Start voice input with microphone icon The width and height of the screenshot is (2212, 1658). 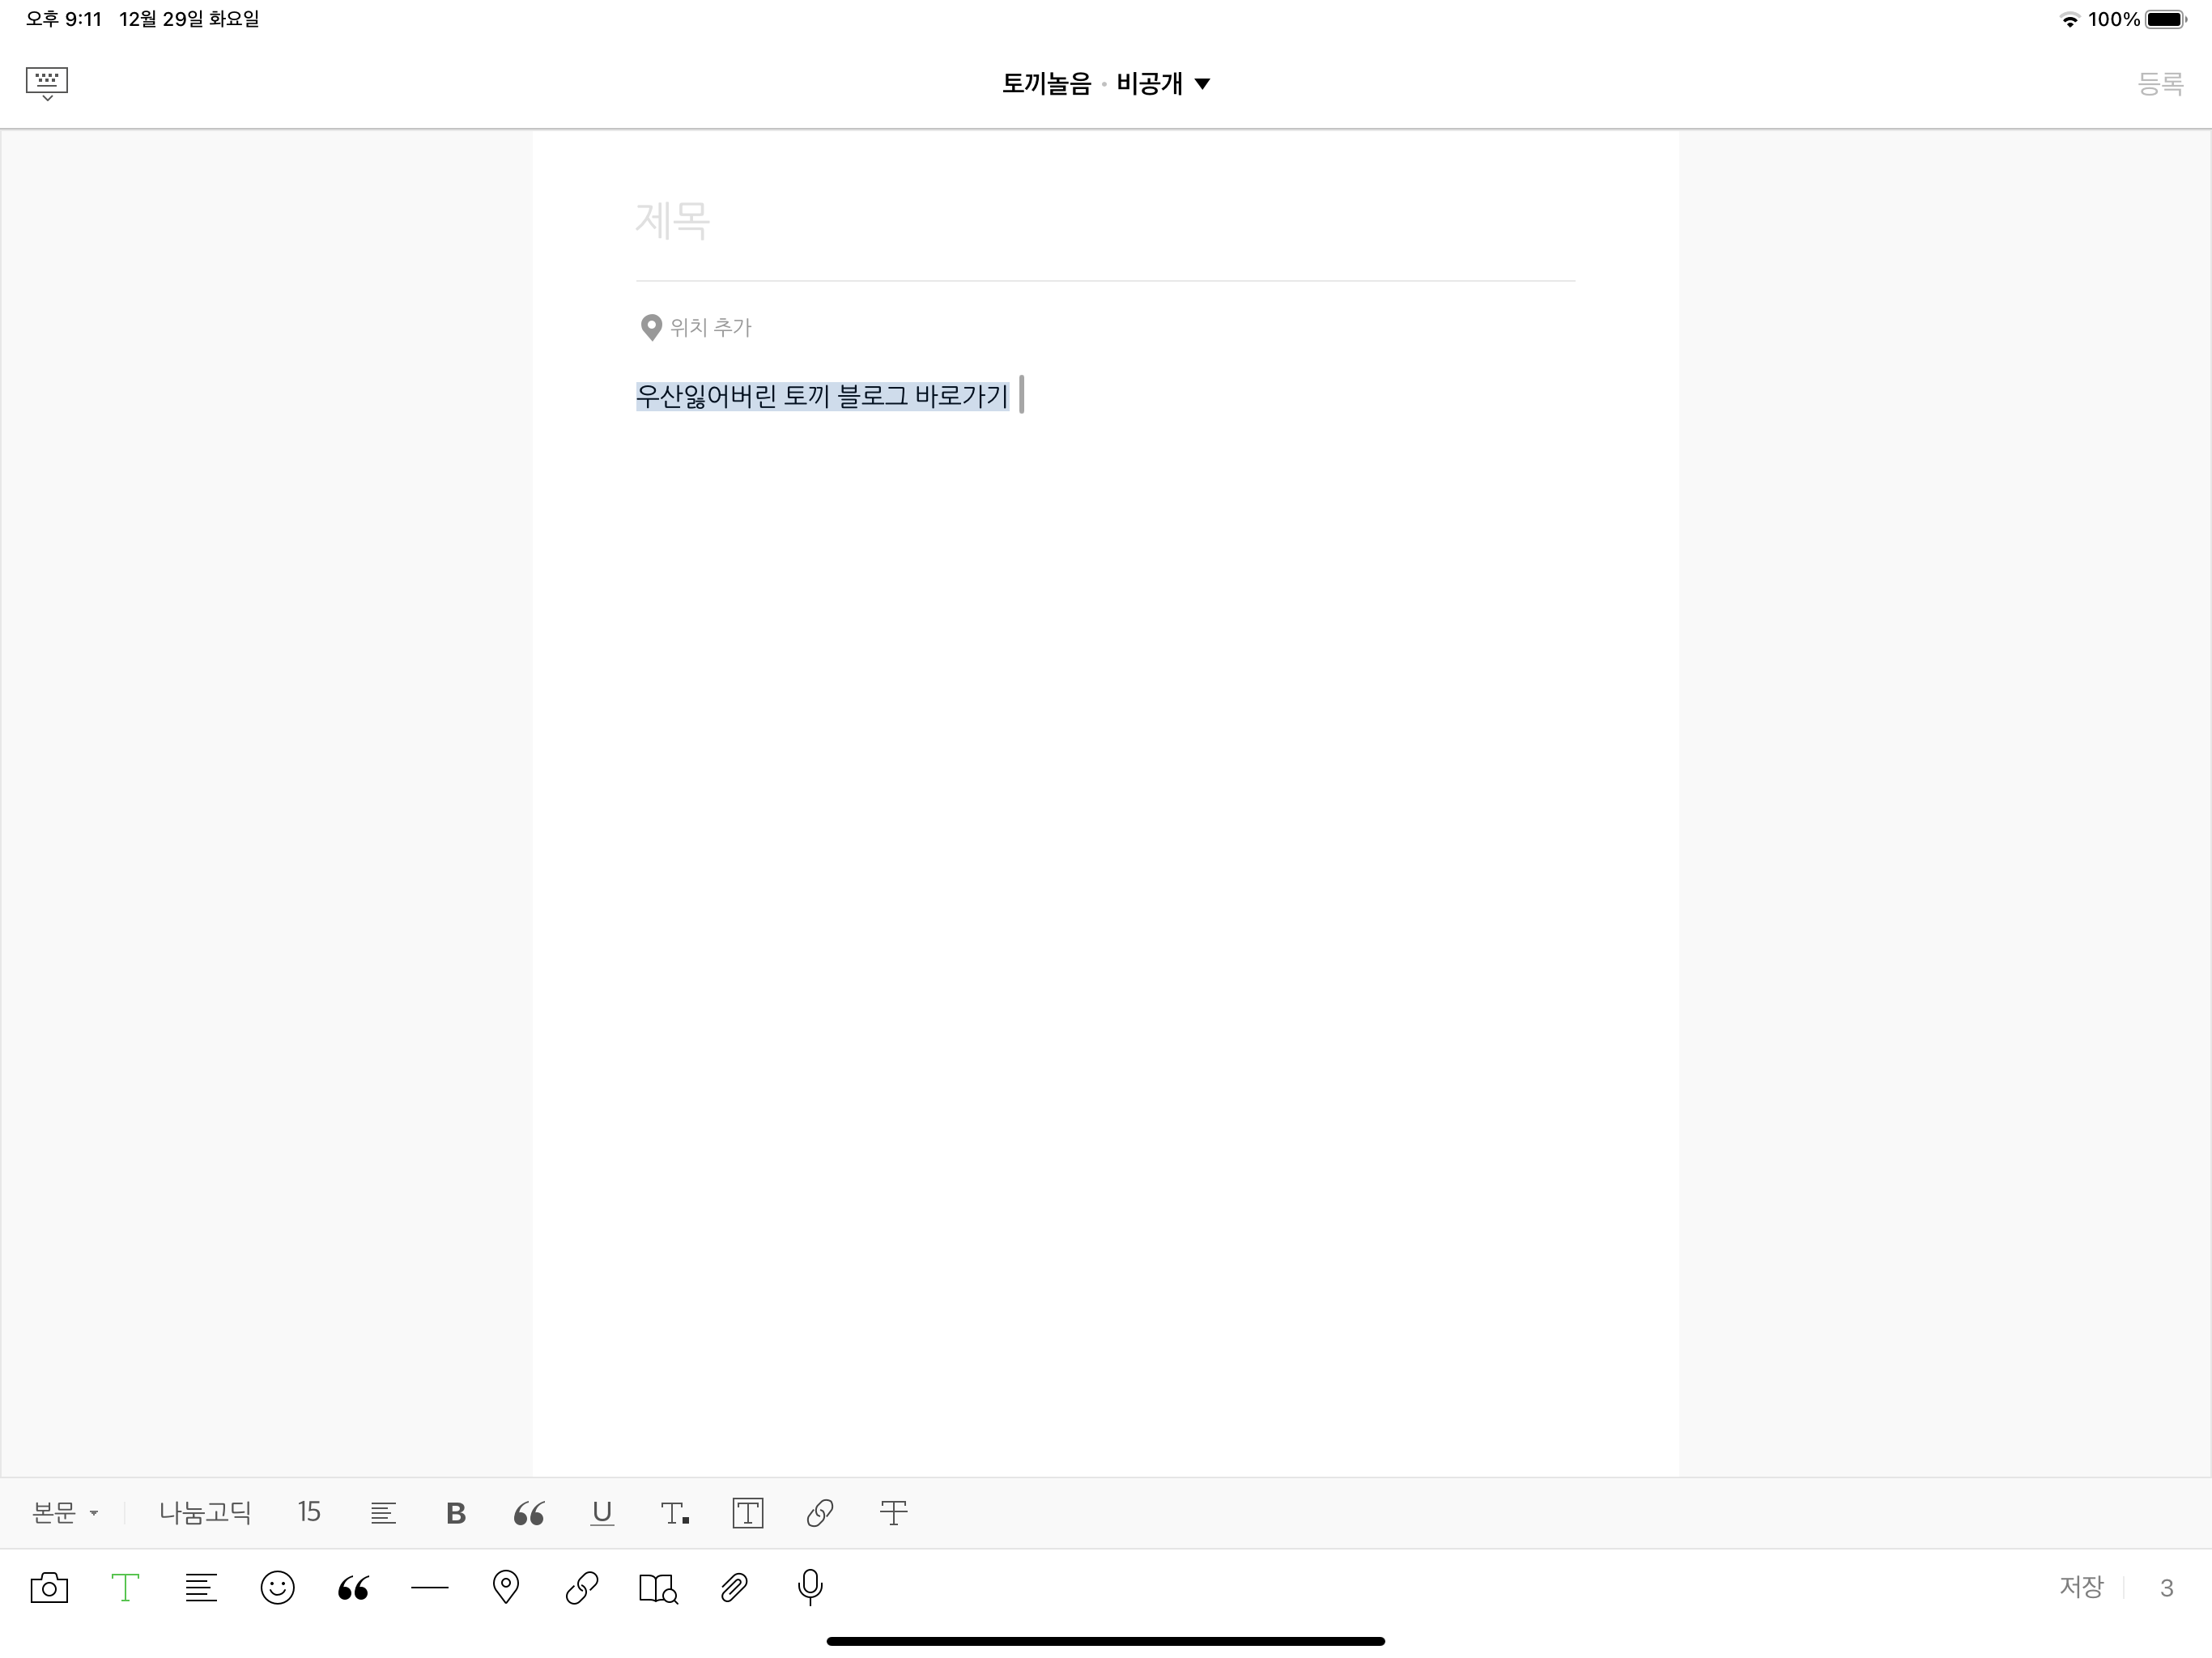pyautogui.click(x=810, y=1588)
